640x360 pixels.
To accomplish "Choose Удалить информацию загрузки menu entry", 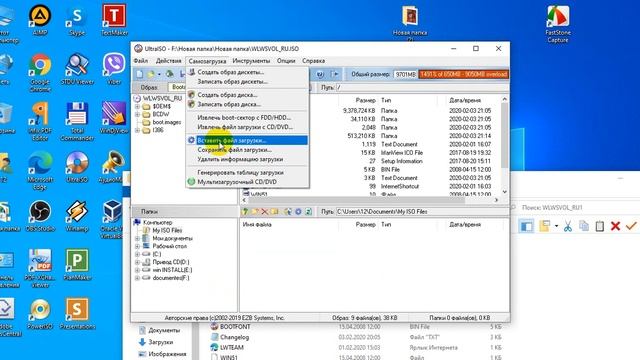I will click(247, 159).
